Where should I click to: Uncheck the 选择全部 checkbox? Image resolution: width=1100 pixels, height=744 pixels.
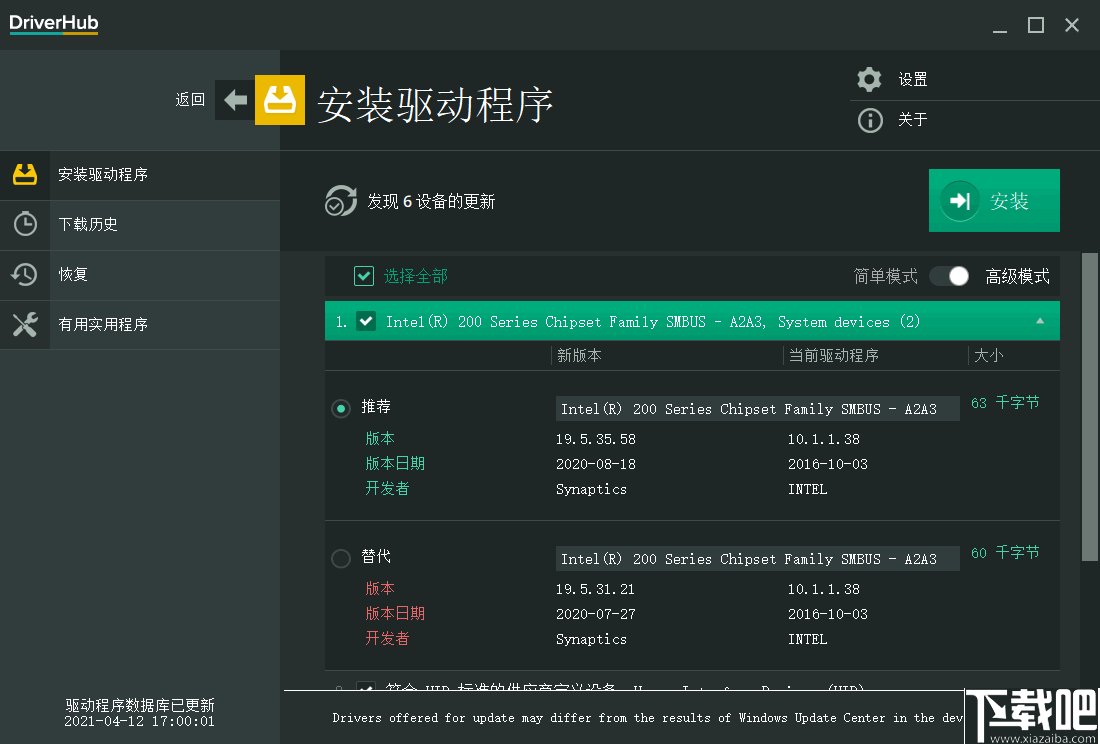(364, 276)
